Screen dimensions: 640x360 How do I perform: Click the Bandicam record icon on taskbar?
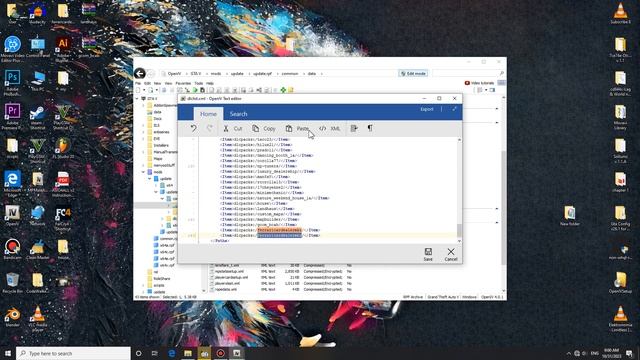coord(220,353)
